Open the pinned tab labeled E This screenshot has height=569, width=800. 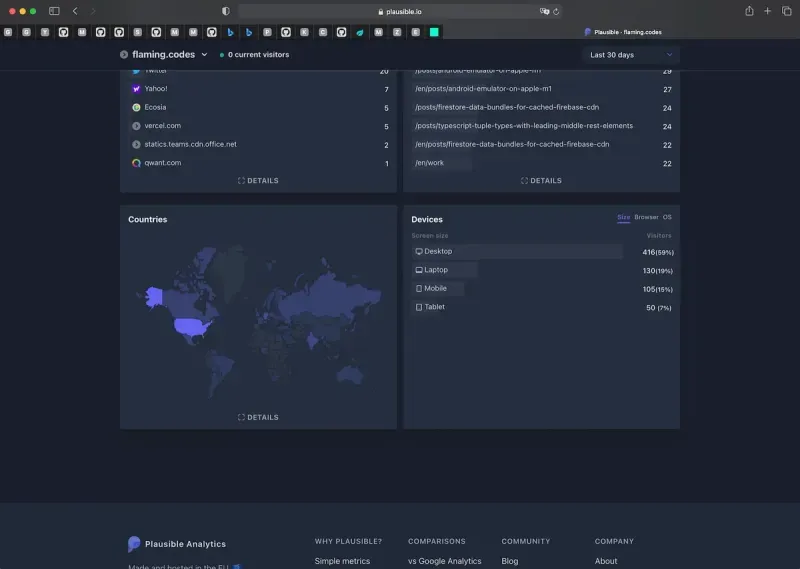point(416,32)
